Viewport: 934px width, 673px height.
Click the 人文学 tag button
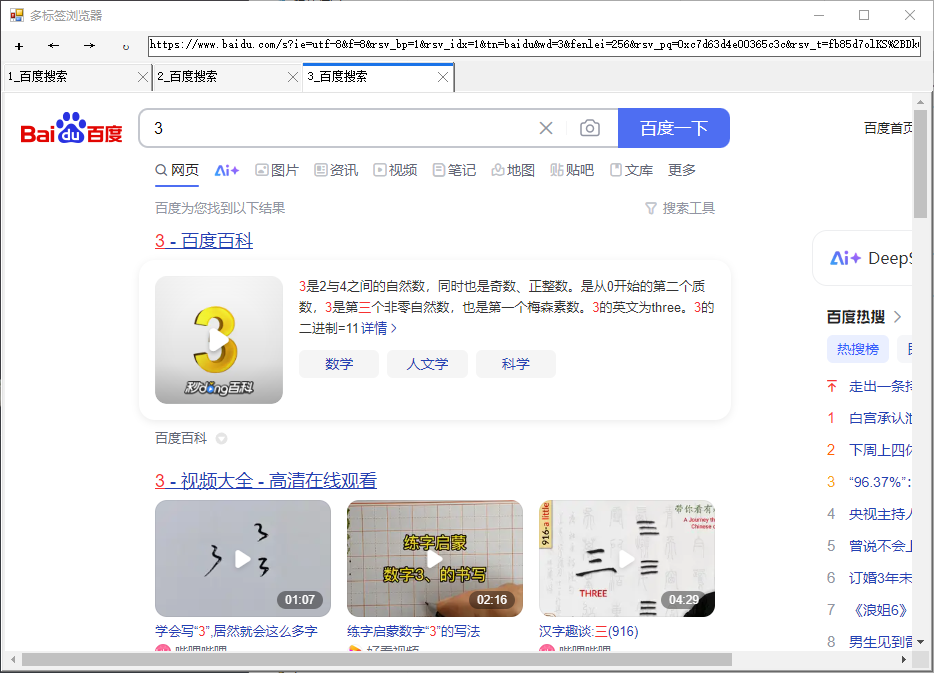(x=427, y=364)
